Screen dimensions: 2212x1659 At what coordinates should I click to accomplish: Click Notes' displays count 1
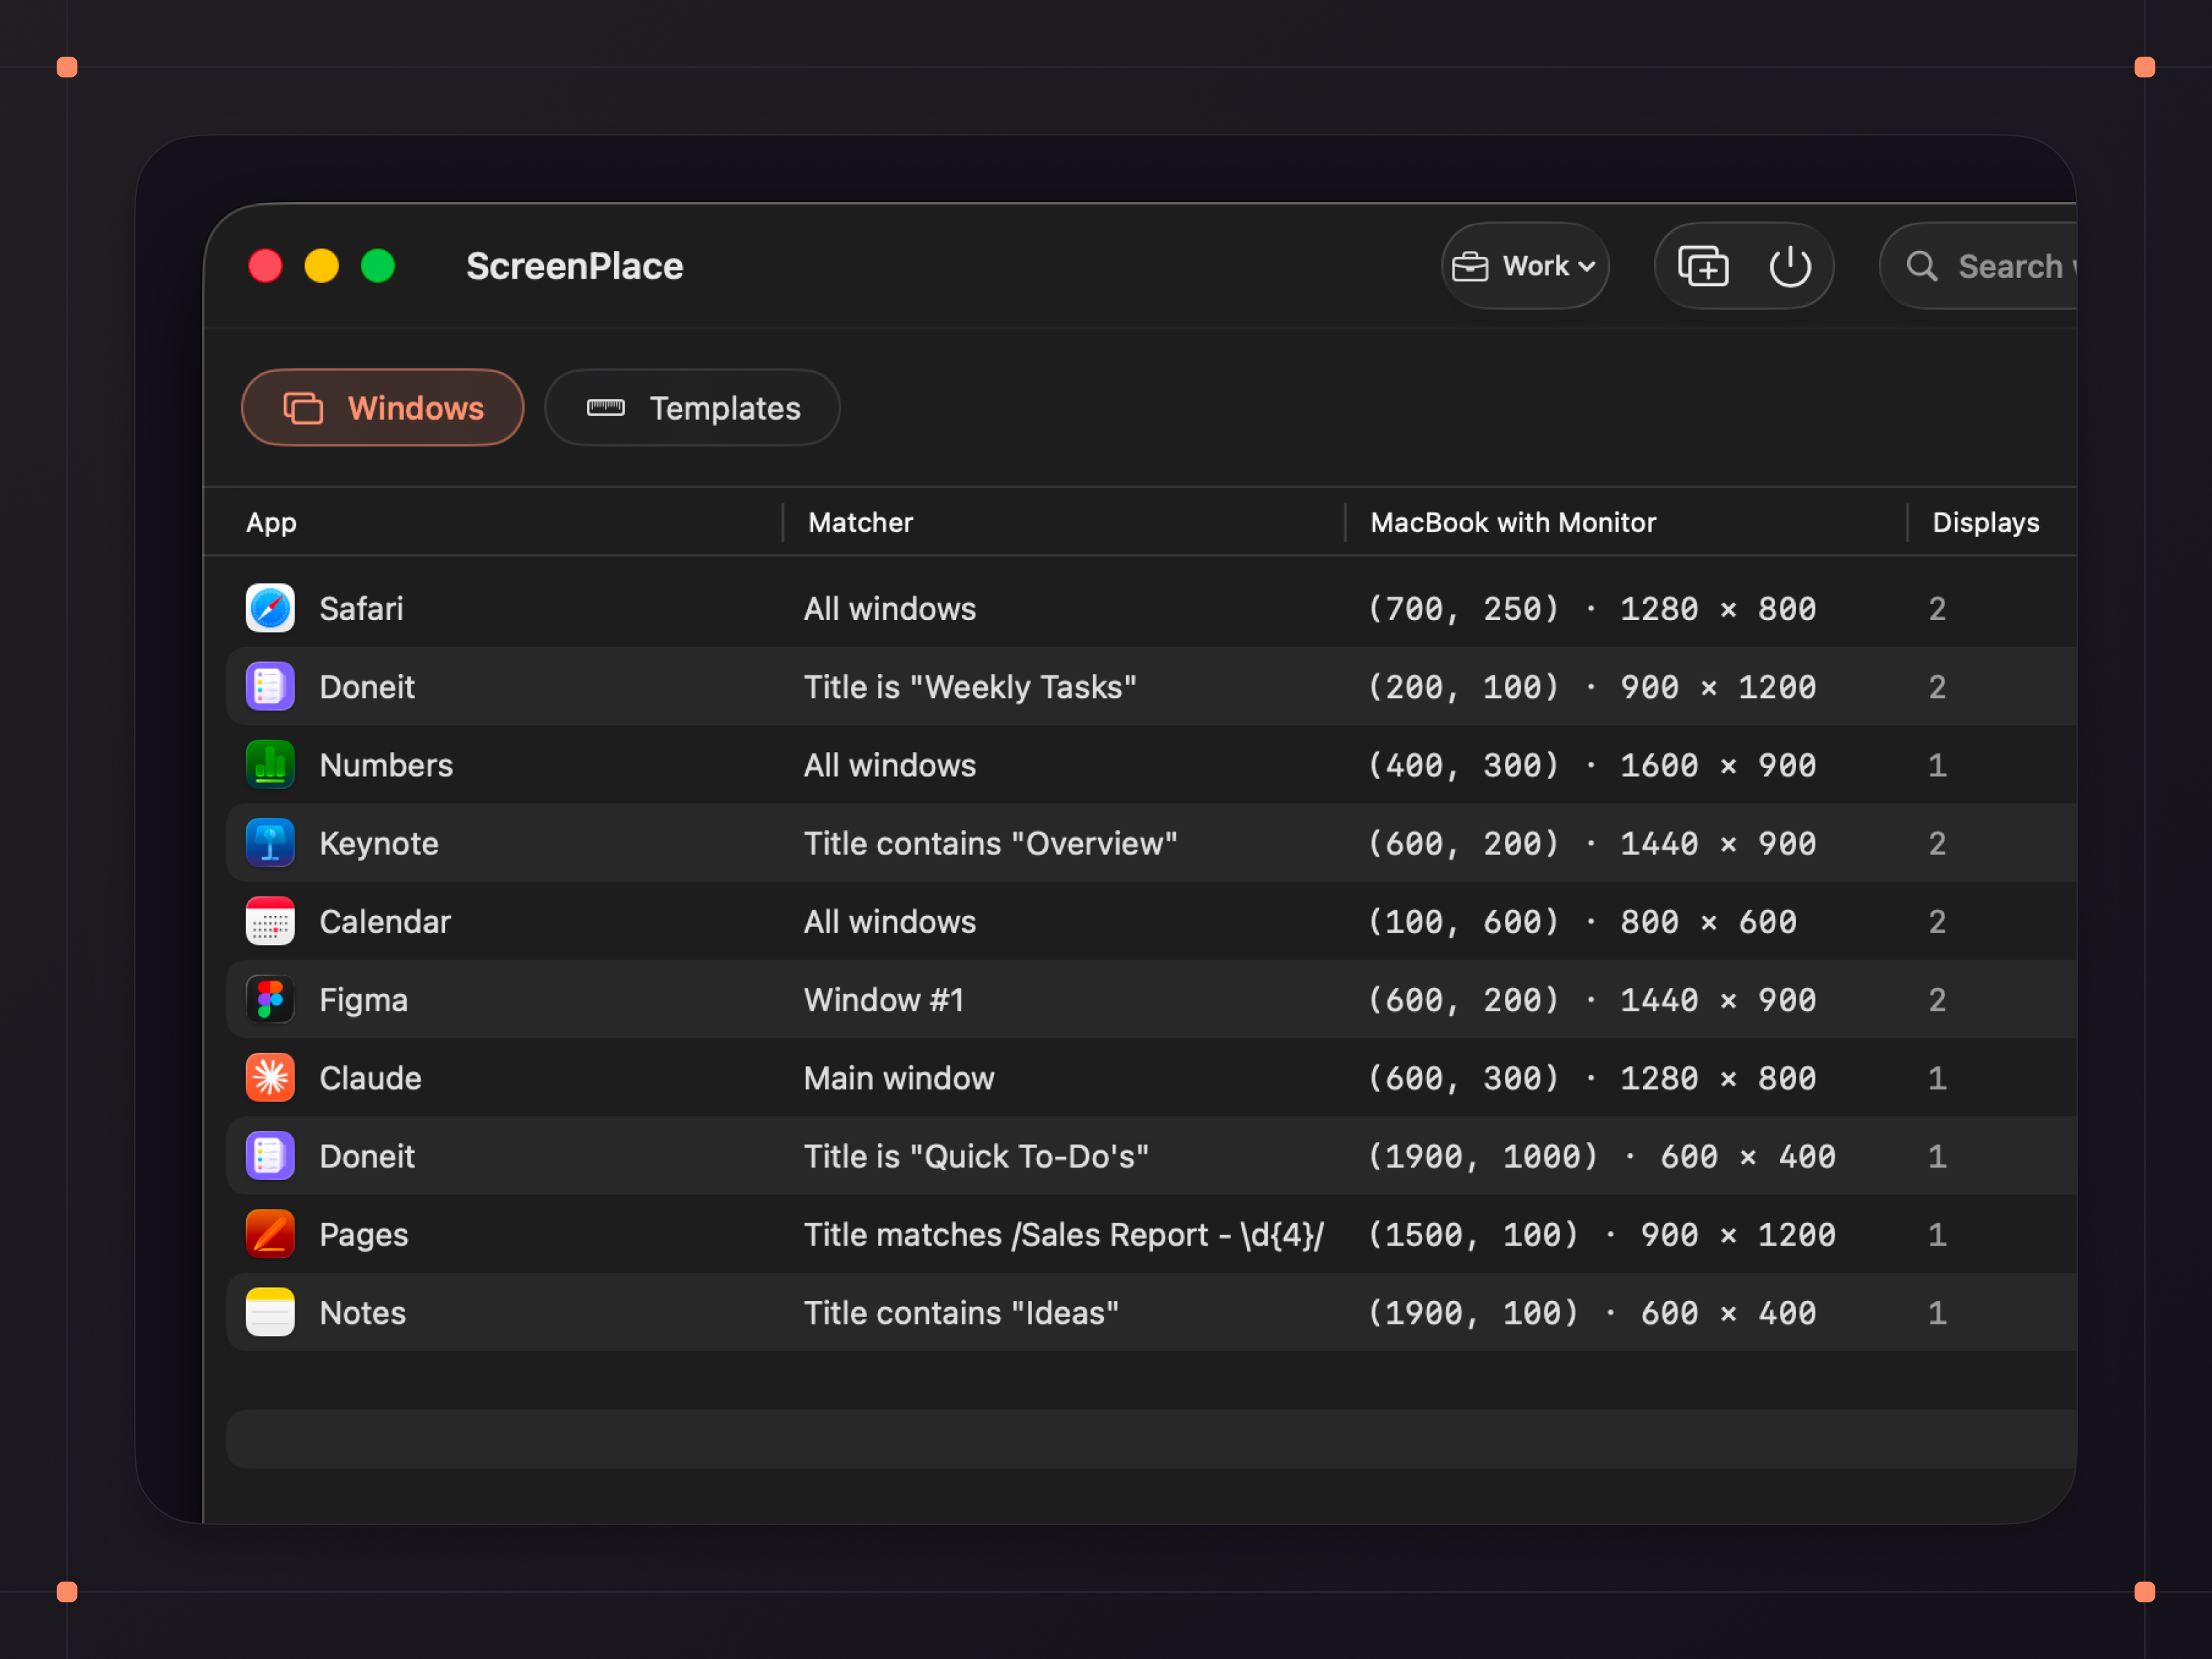[1937, 1313]
